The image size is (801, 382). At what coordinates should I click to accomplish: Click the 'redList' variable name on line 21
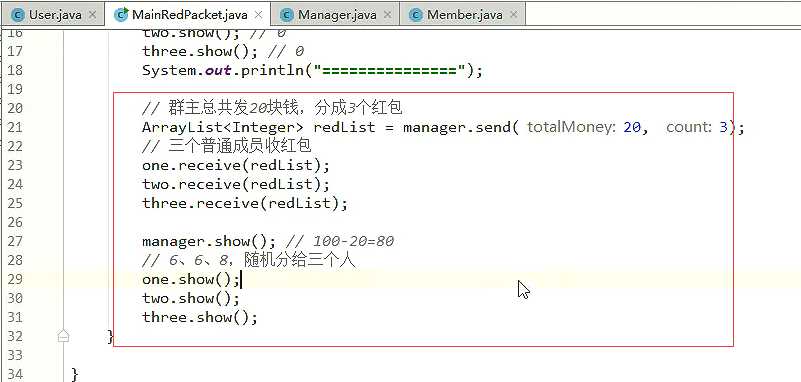pos(345,127)
